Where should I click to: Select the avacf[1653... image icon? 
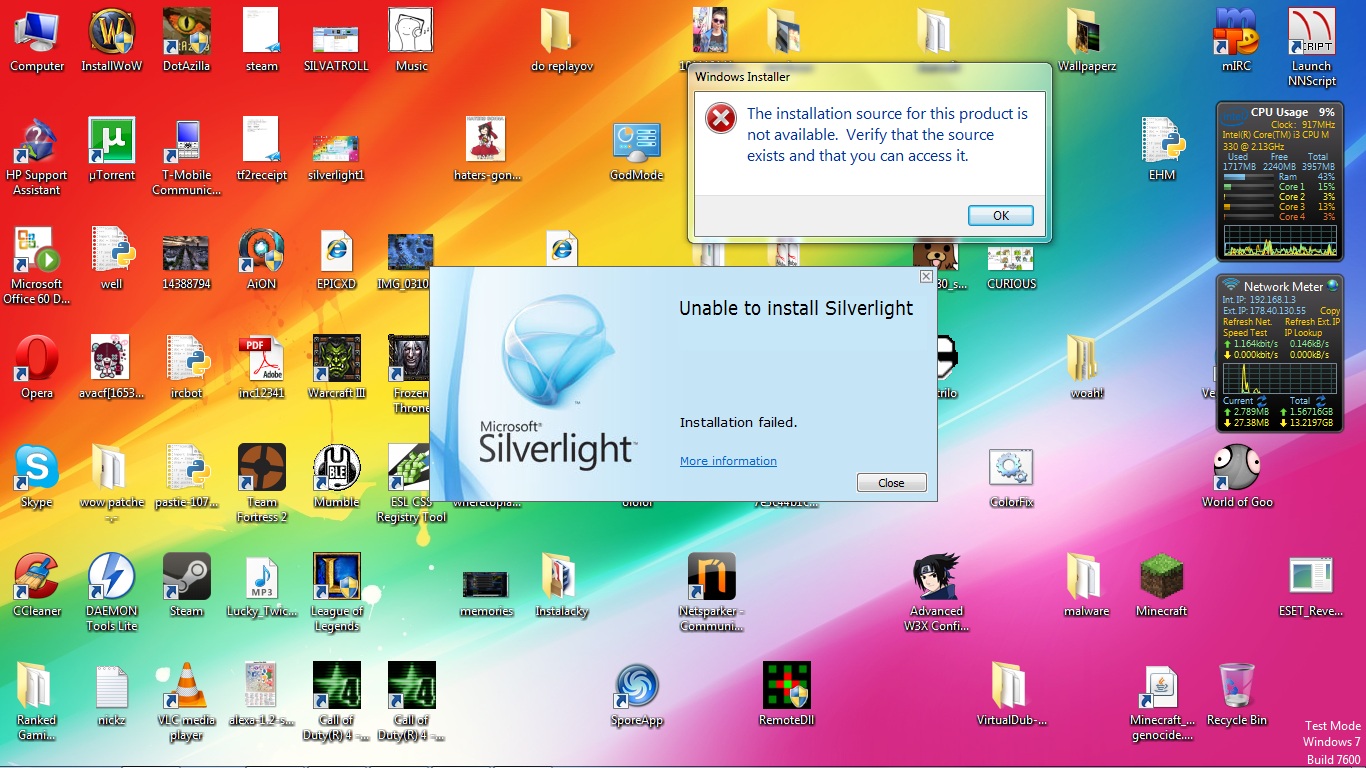[112, 367]
